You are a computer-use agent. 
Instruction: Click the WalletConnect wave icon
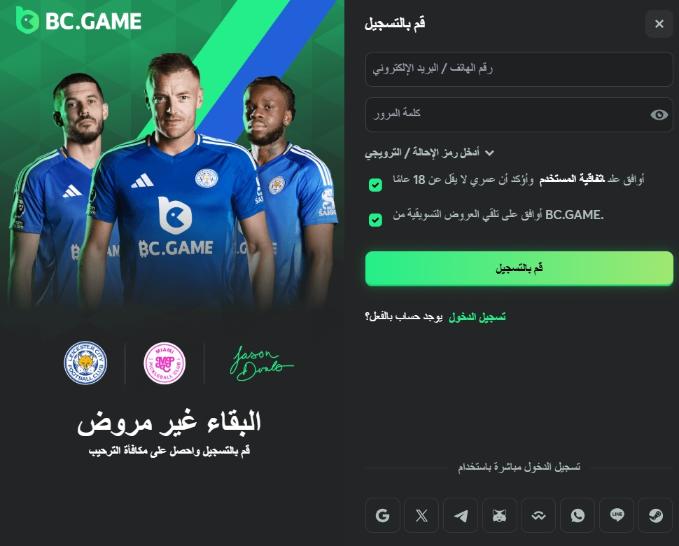coord(539,515)
